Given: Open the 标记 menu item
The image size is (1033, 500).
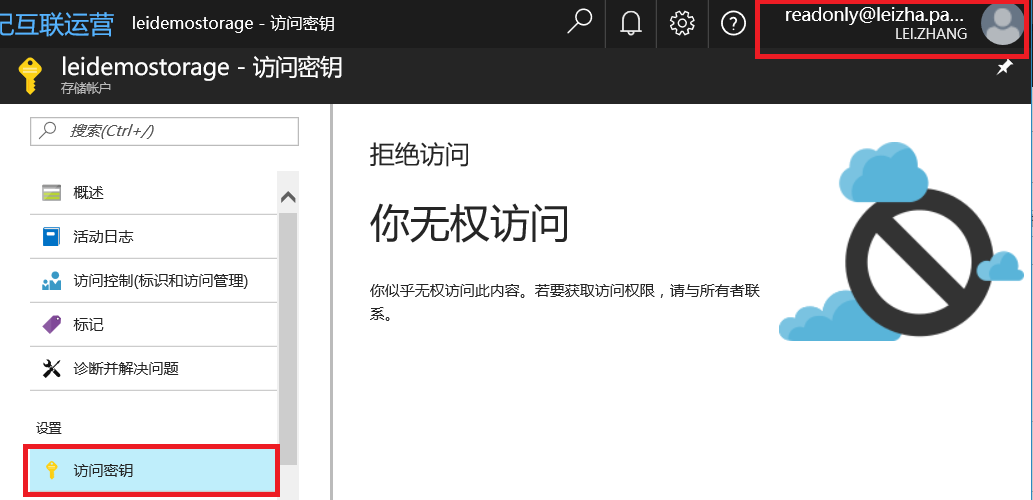Looking at the screenshot, I should click(154, 324).
